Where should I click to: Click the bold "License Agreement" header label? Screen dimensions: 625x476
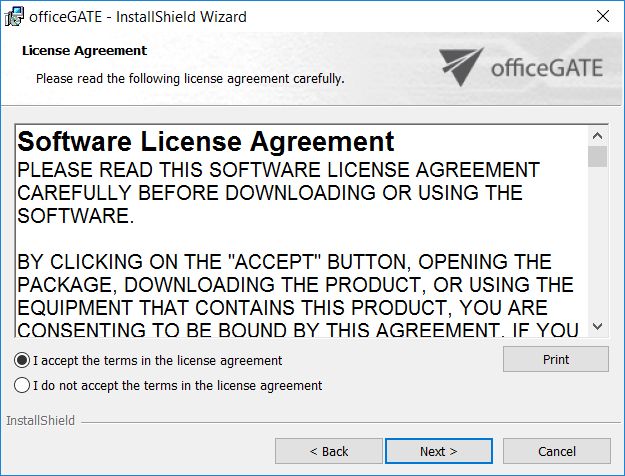coord(84,50)
